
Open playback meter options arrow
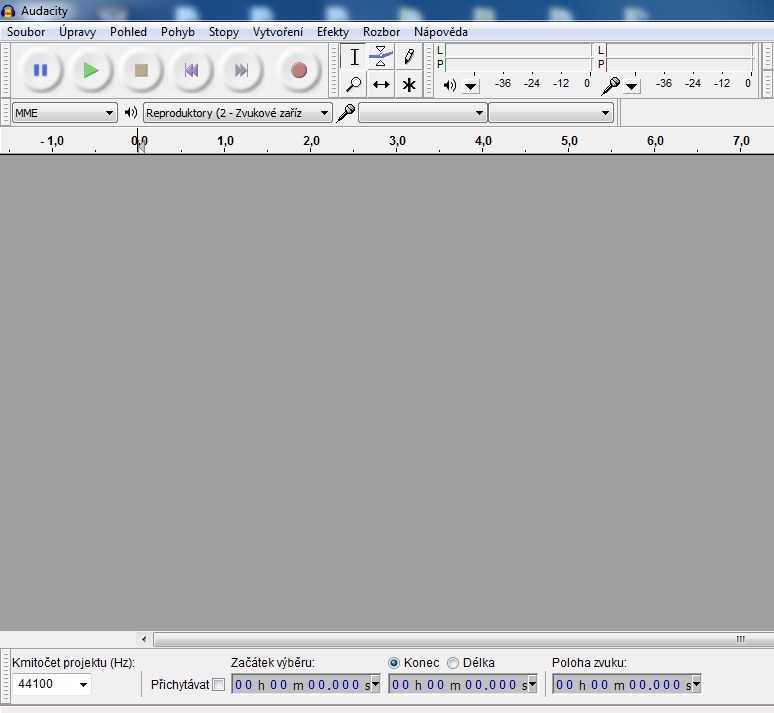(x=471, y=86)
